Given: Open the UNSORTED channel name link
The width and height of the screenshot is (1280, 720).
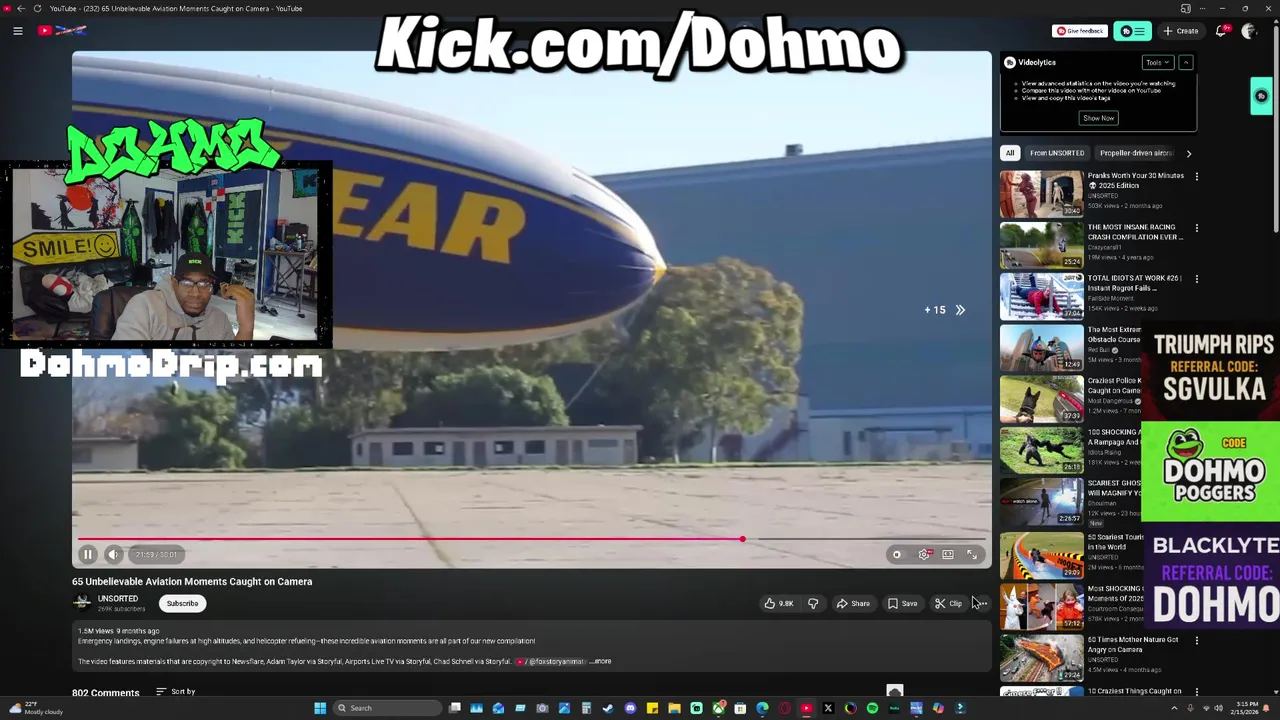Looking at the screenshot, I should (118, 598).
